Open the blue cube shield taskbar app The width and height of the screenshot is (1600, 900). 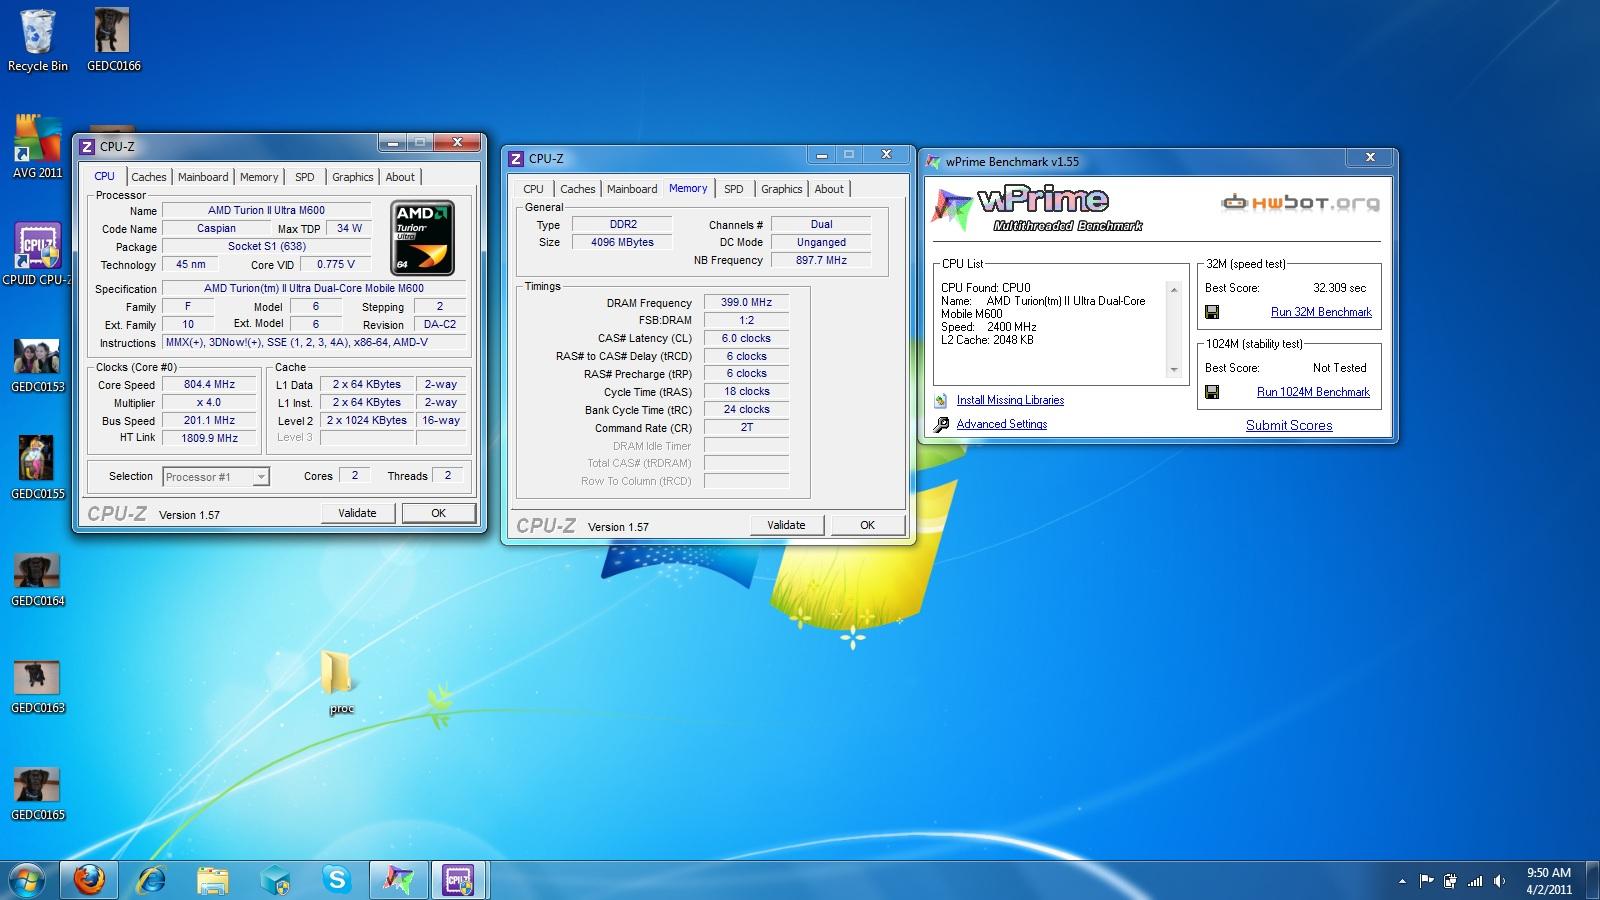(x=275, y=880)
